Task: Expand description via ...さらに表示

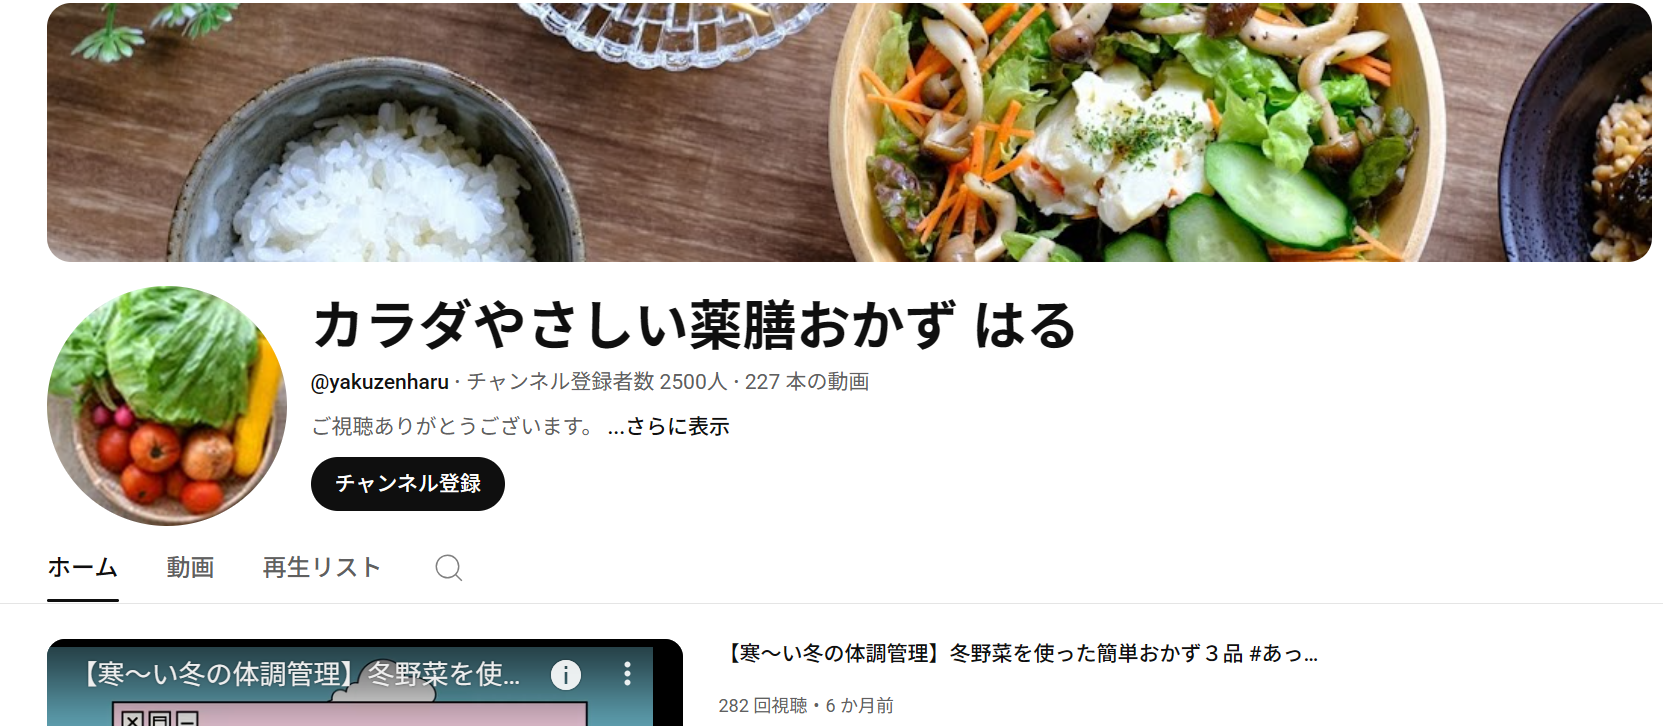Action: click(668, 427)
